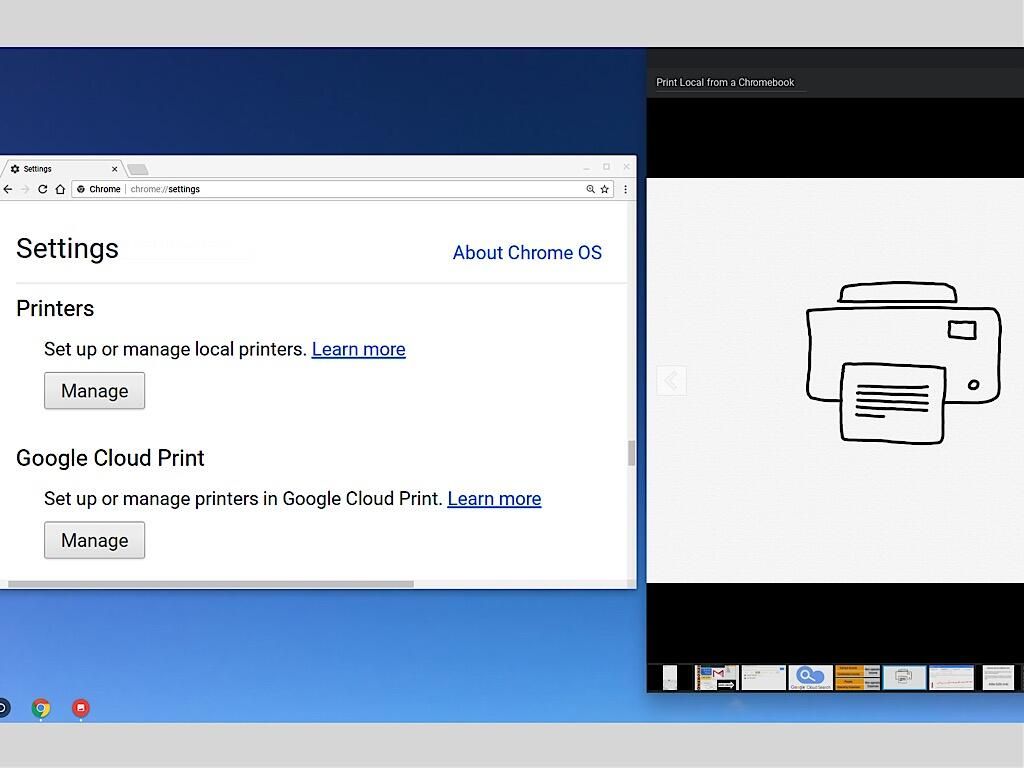The height and width of the screenshot is (768, 1024).
Task: Click the 'Print Local from a Chromebook' title
Action: click(725, 82)
